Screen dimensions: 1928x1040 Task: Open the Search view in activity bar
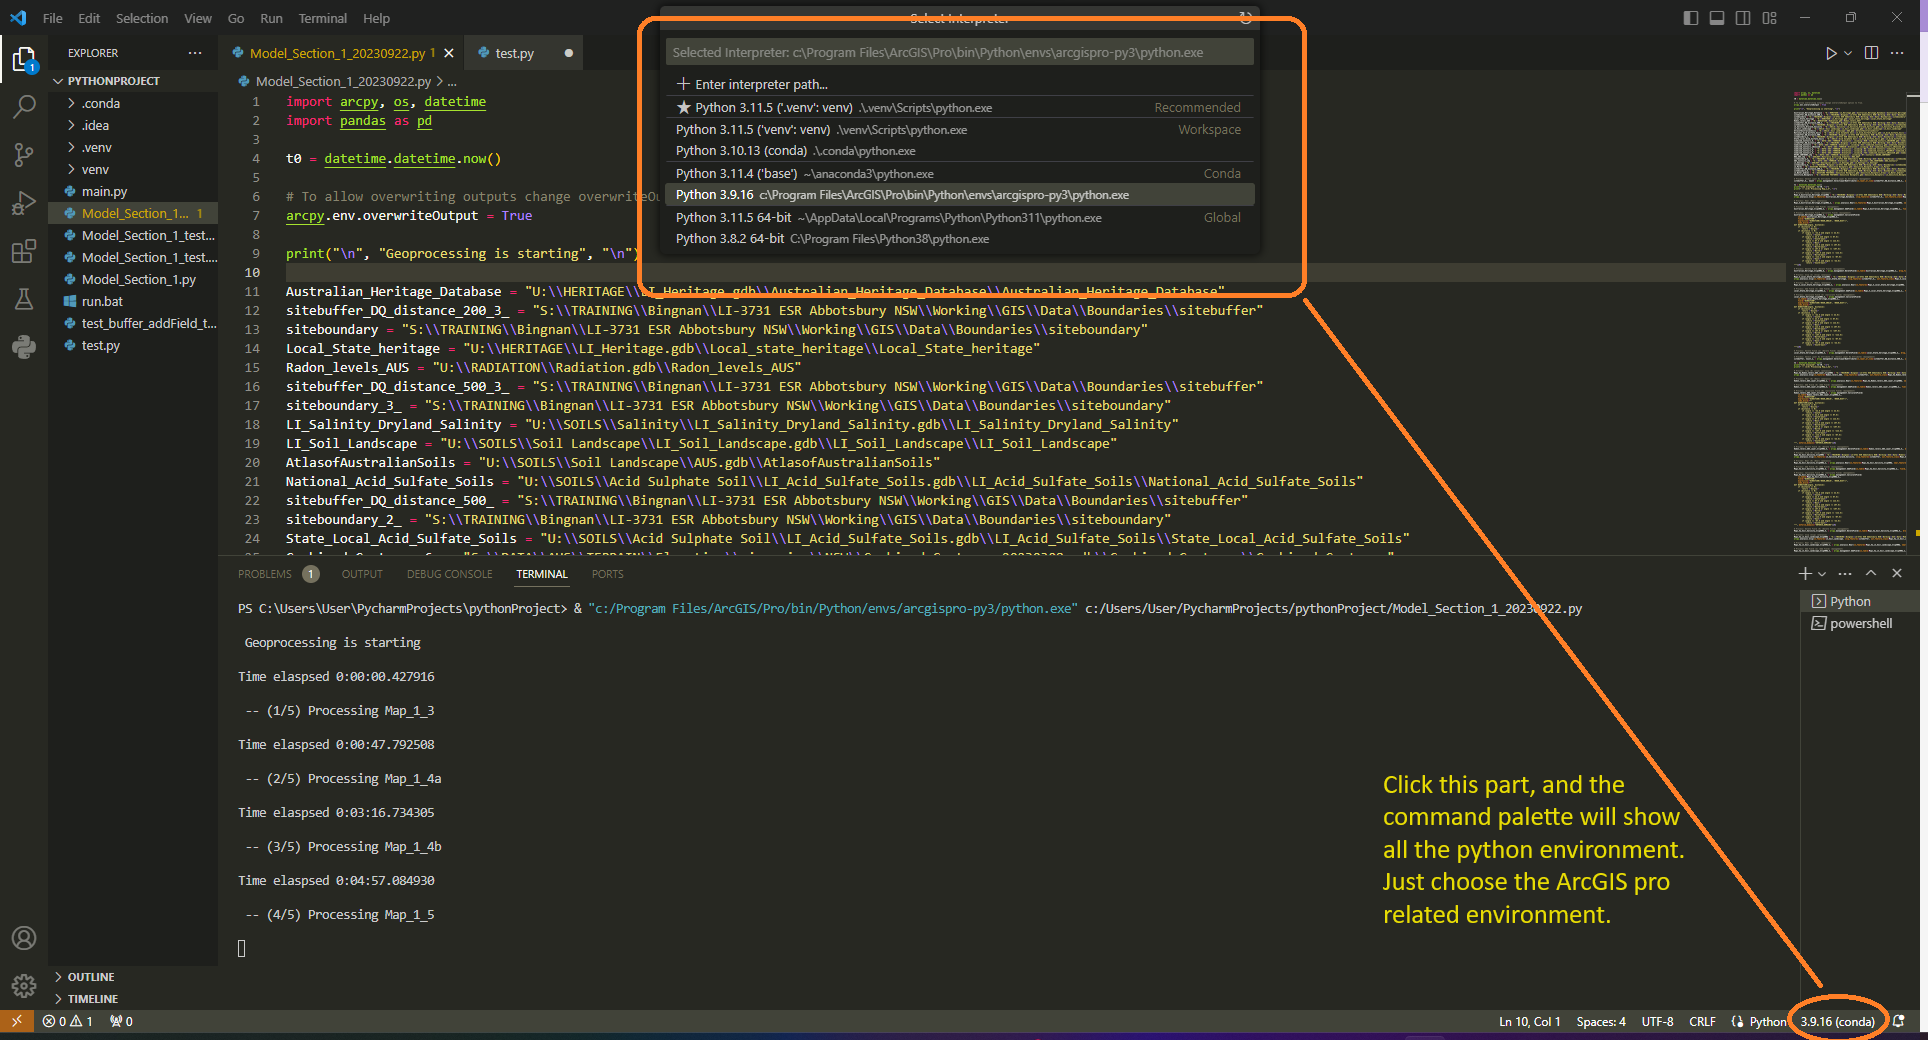tap(24, 106)
